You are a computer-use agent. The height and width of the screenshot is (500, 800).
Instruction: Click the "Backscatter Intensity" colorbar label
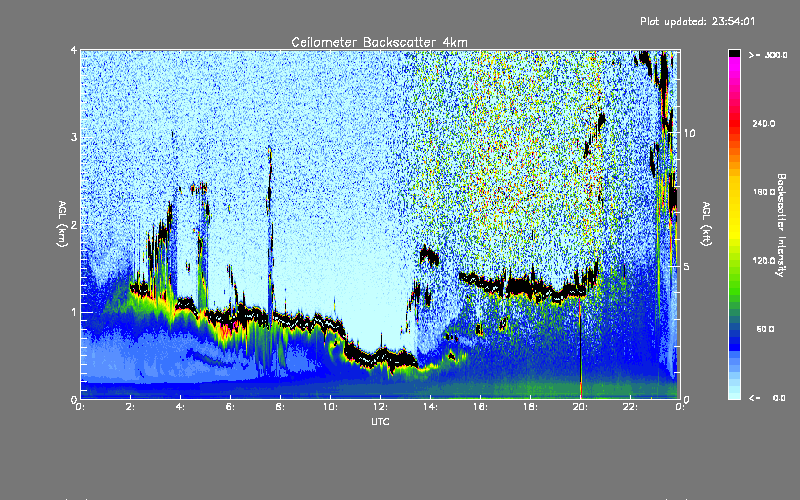[x=781, y=225]
